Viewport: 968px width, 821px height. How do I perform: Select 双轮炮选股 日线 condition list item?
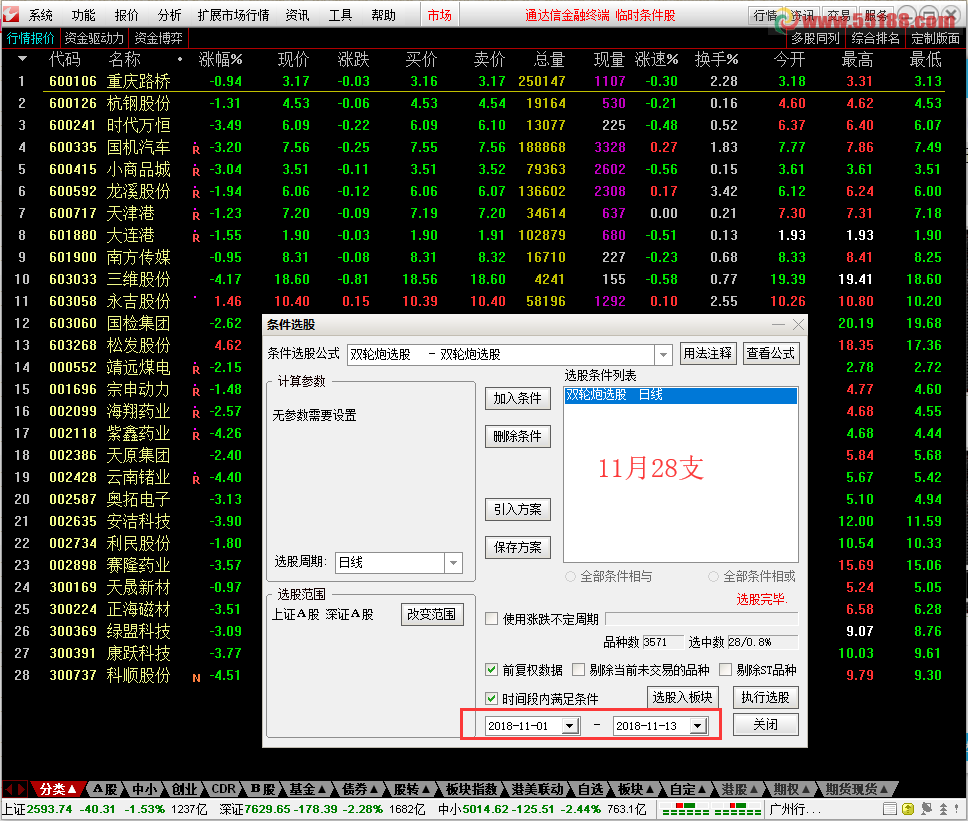click(x=680, y=395)
